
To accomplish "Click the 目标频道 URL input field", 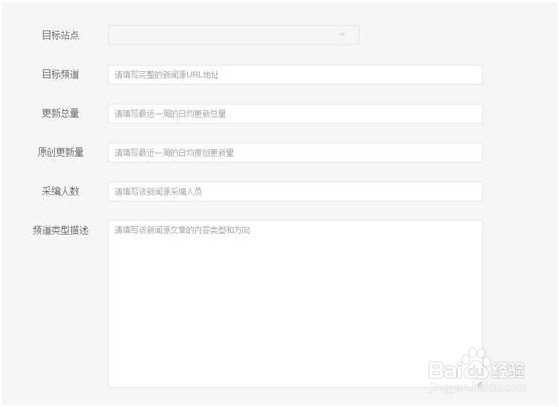I will pyautogui.click(x=296, y=75).
